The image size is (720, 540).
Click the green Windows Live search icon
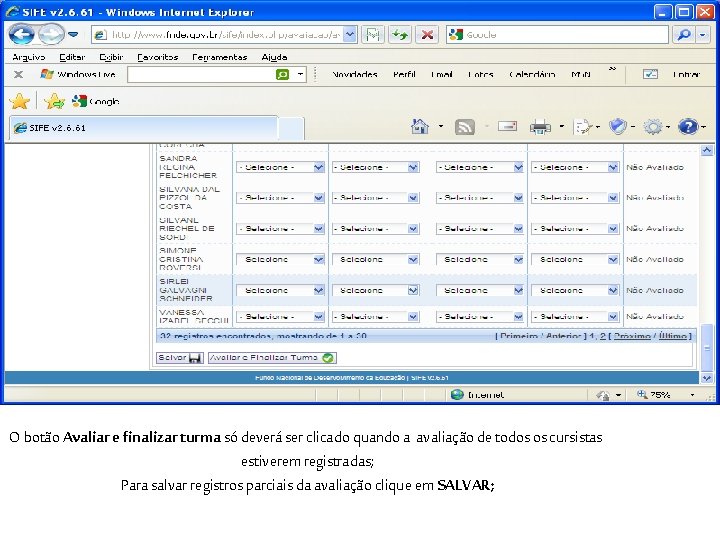pyautogui.click(x=282, y=74)
